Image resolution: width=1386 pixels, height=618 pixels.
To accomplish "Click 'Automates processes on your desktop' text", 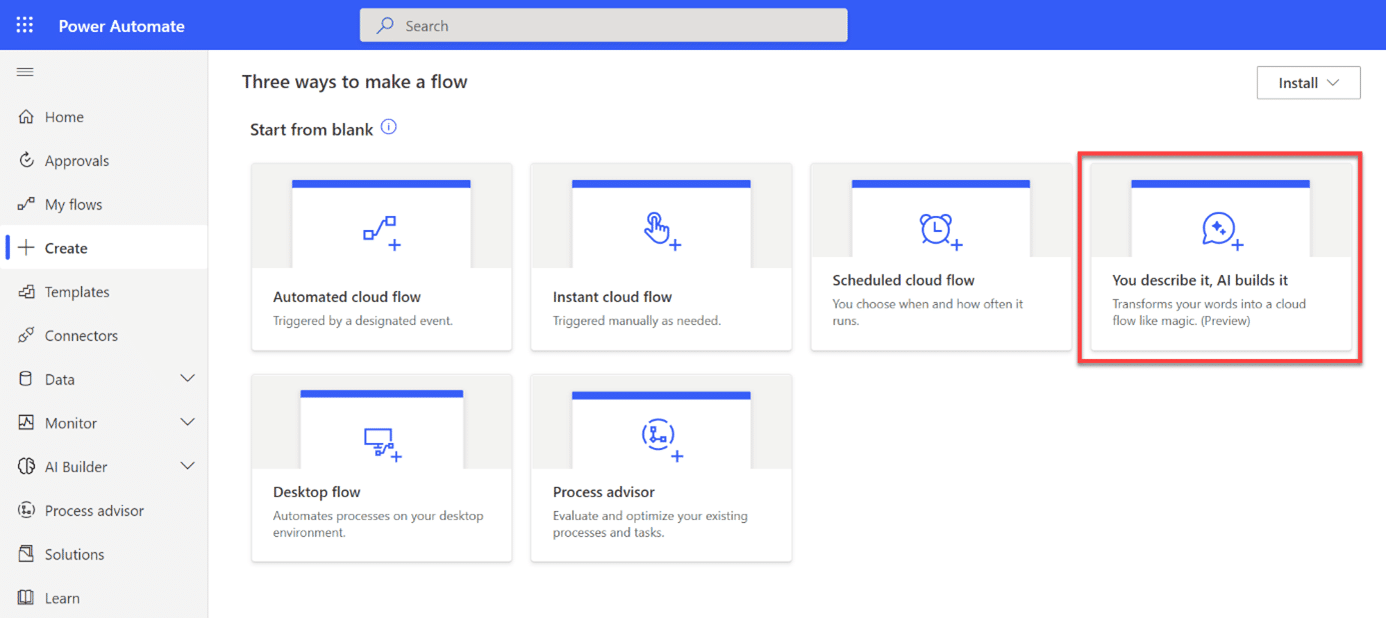I will coord(378,516).
